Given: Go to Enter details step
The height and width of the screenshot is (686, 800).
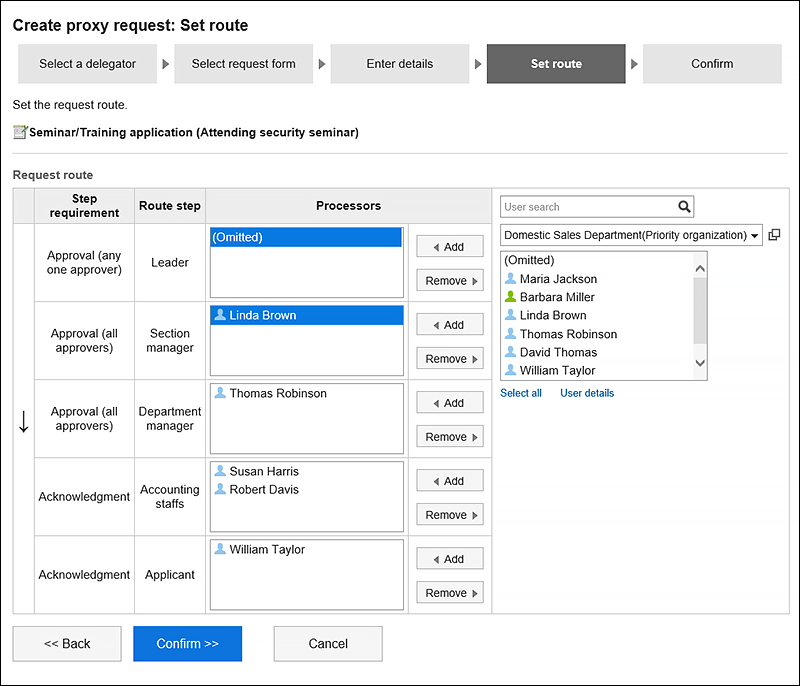Looking at the screenshot, I should 399,64.
